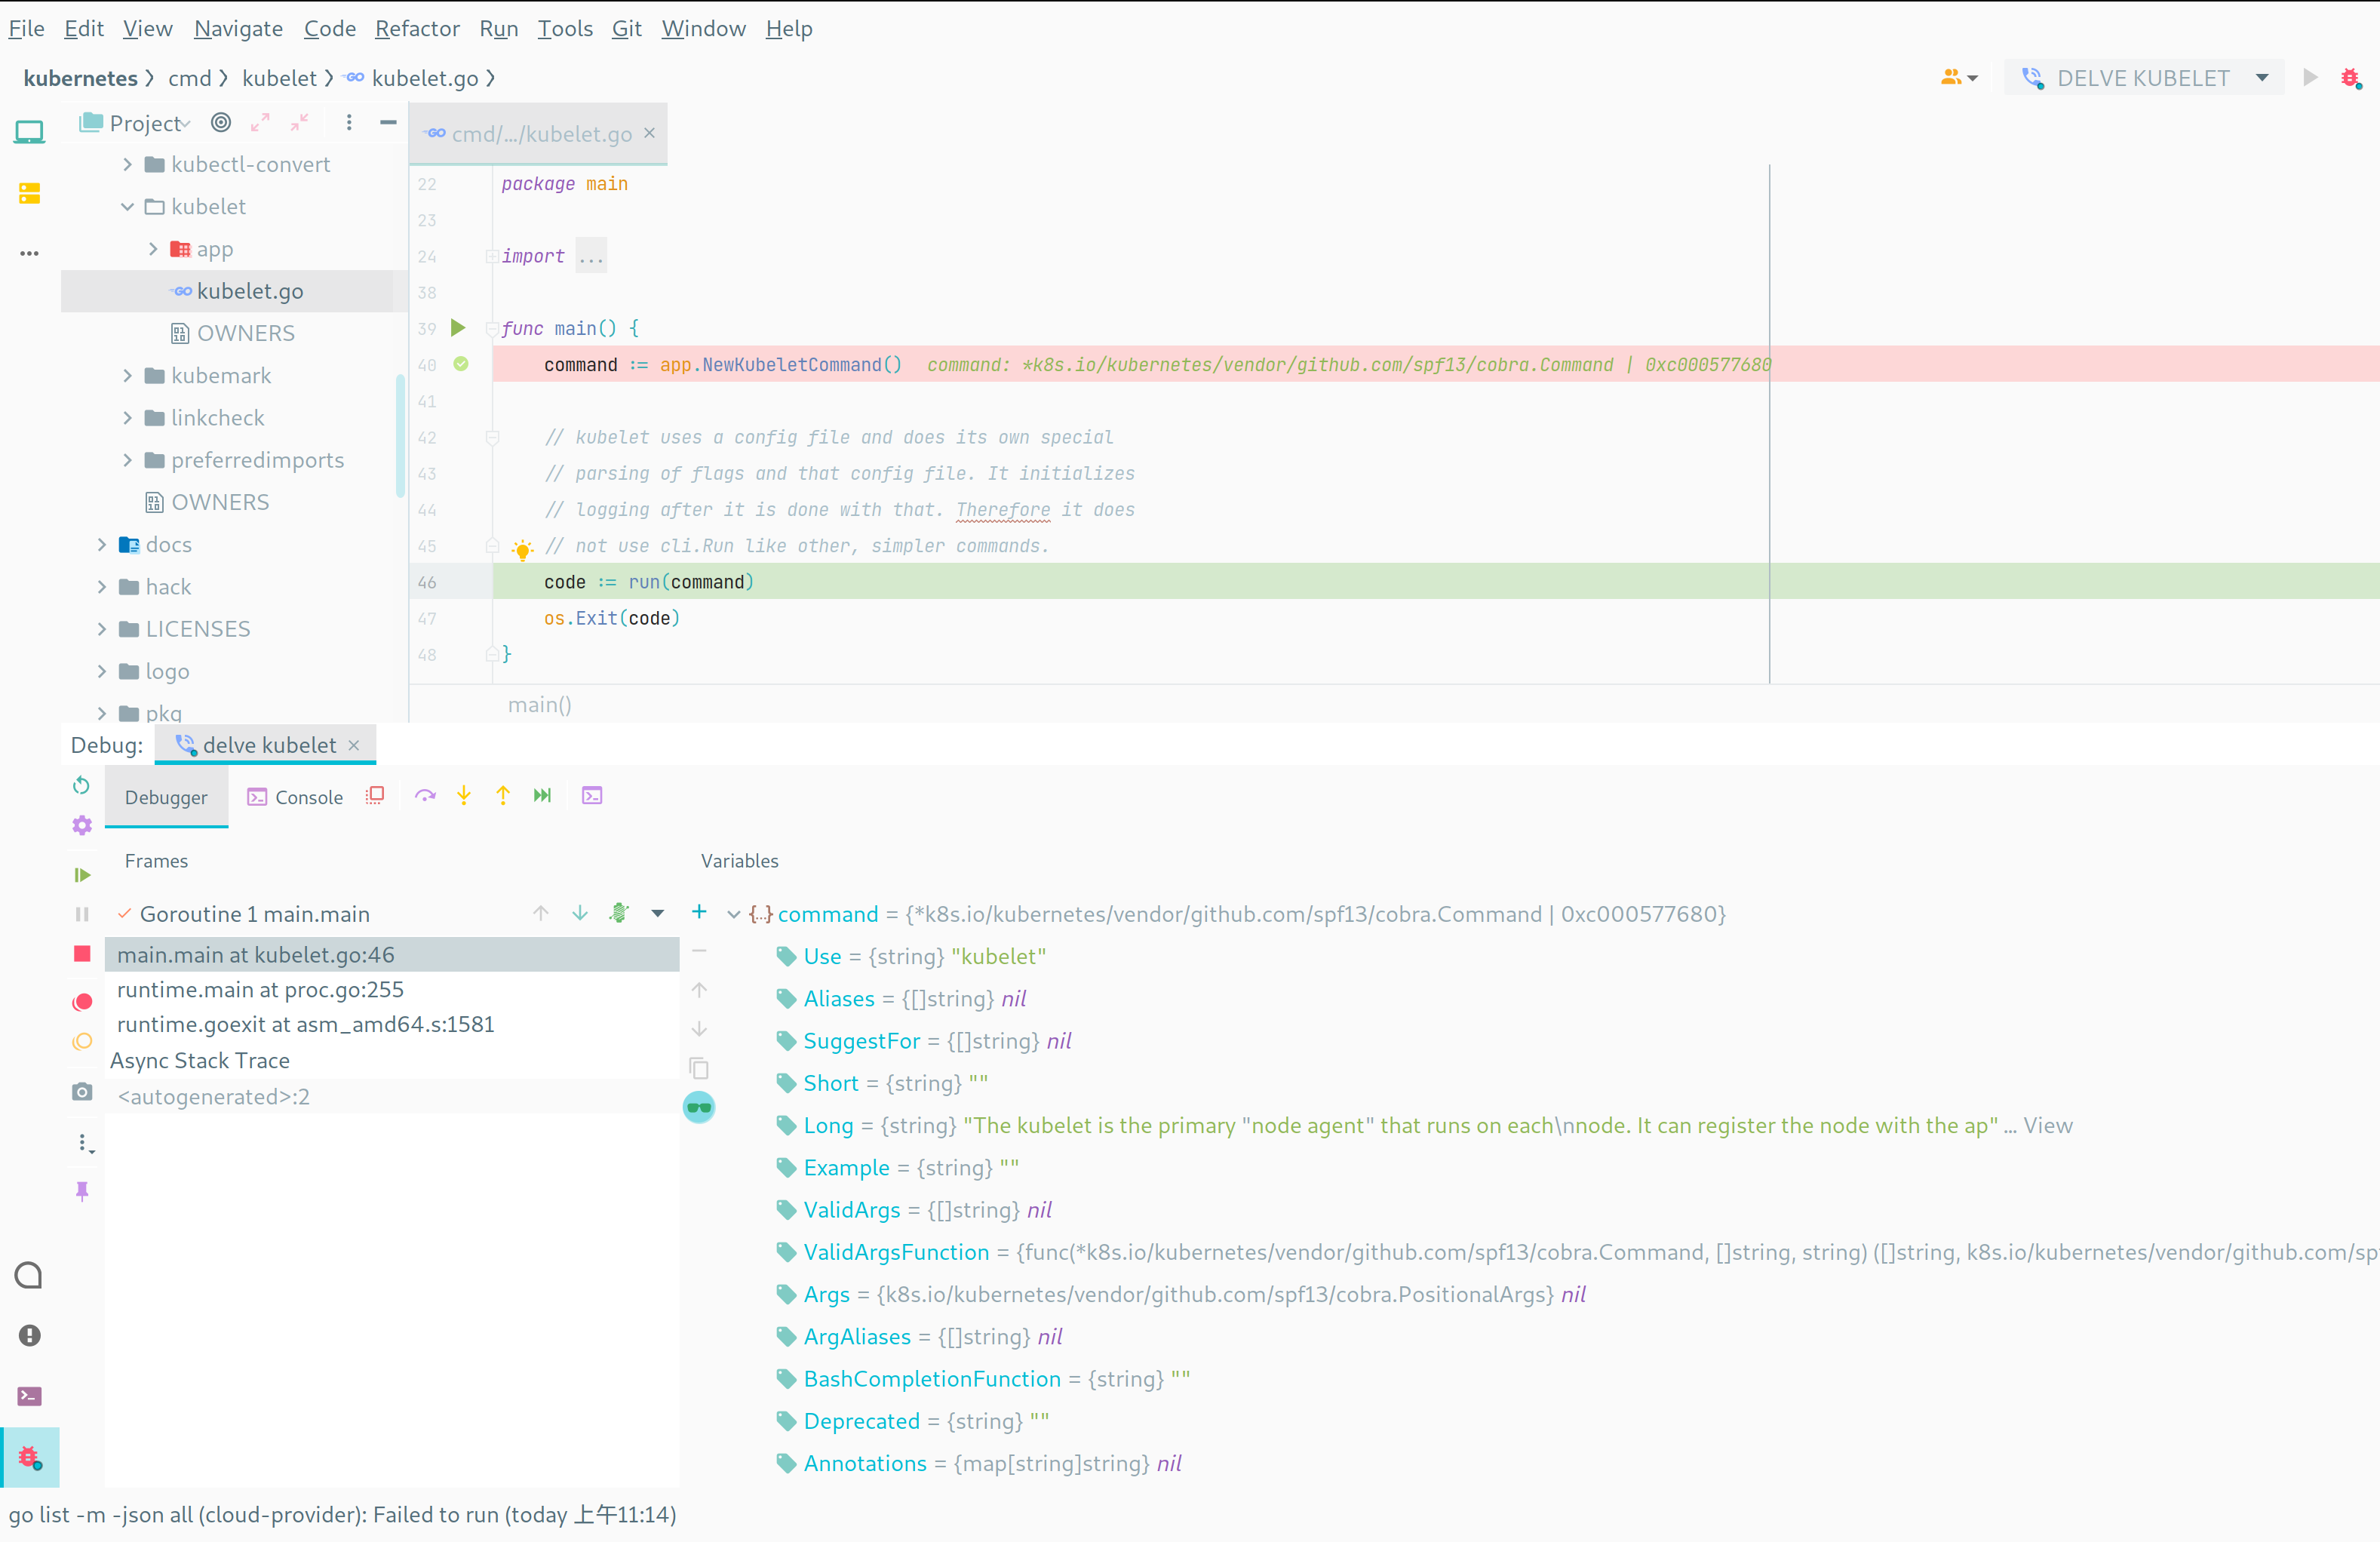Image resolution: width=2380 pixels, height=1542 pixels.
Task: Click the Expand All icon in Project panel
Action: point(260,122)
